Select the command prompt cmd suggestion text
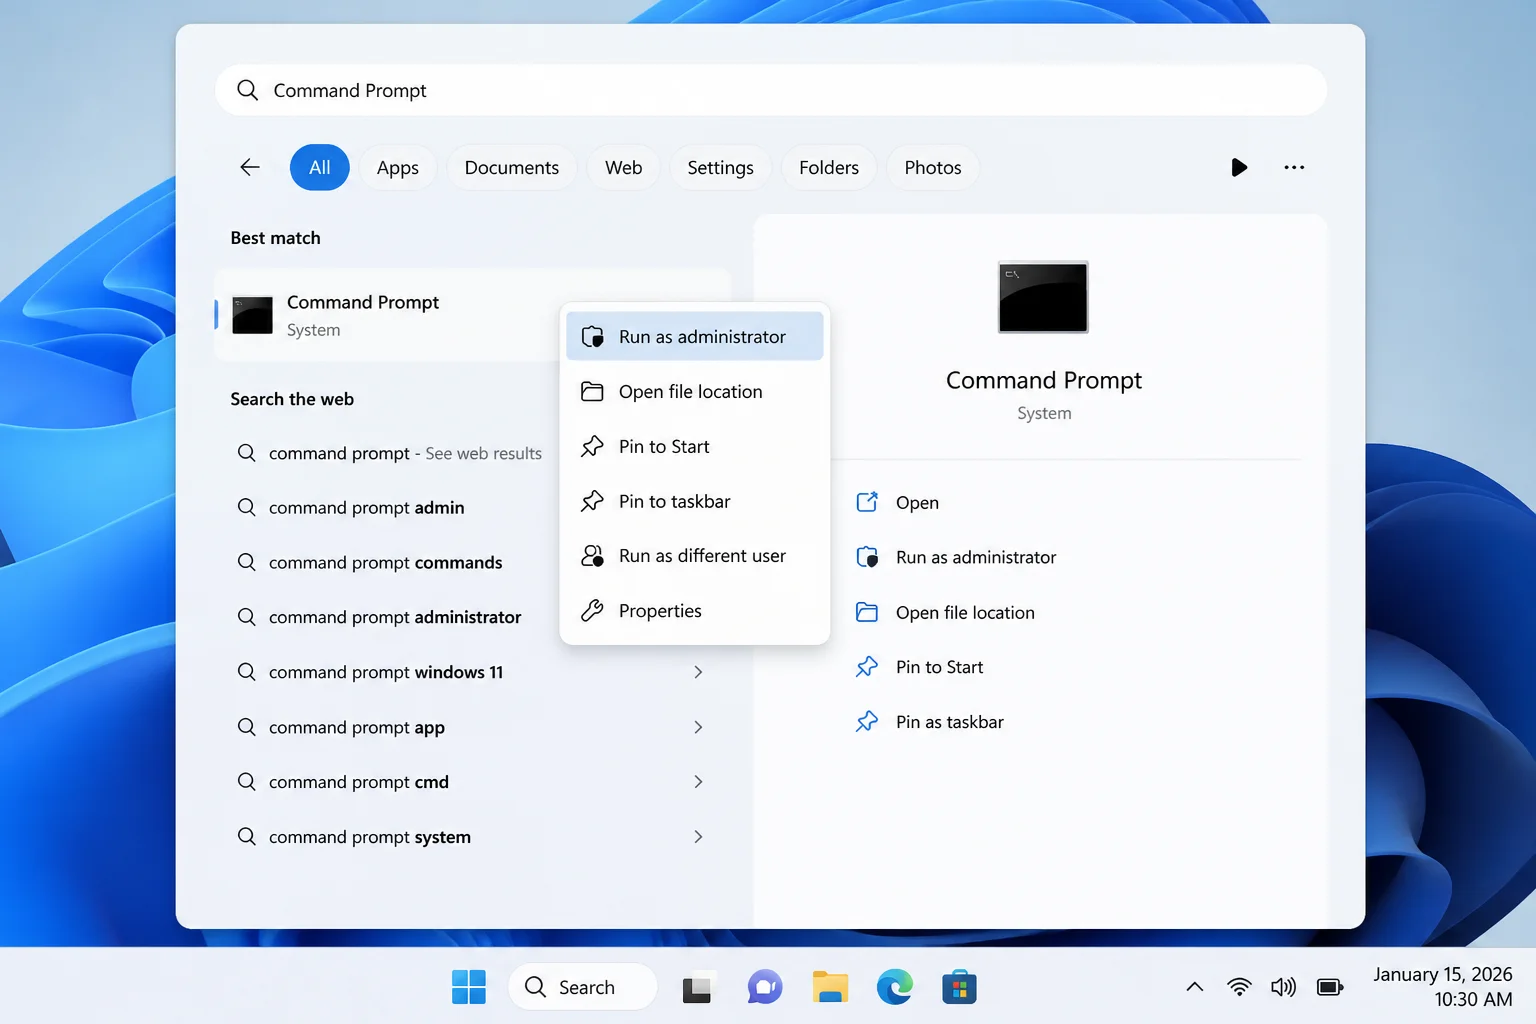 (x=359, y=781)
